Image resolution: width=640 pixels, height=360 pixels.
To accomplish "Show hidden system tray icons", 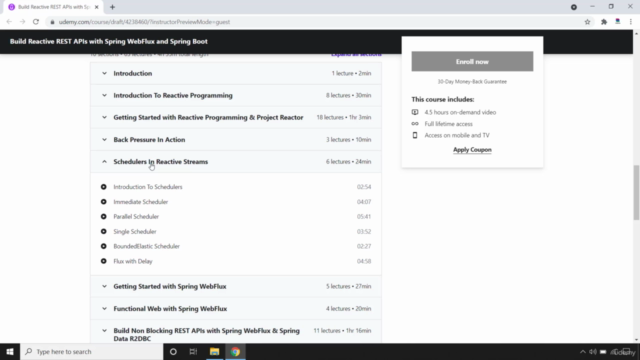I will [x=582, y=352].
